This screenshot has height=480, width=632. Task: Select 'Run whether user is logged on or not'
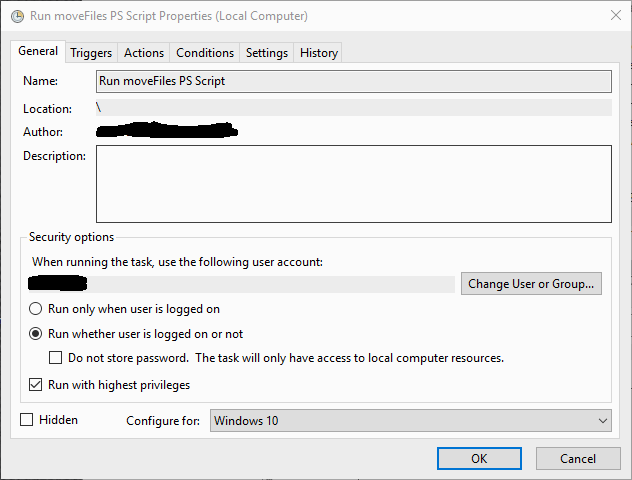coord(37,334)
